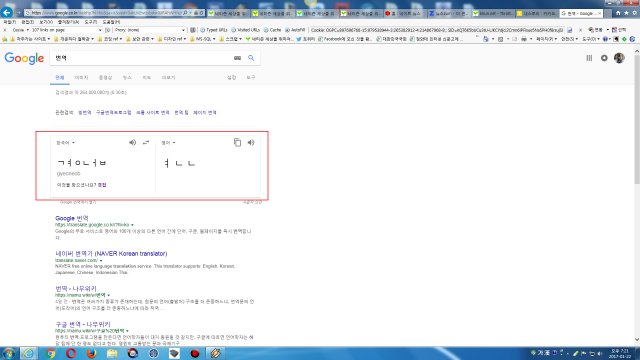Open the taskbar clock and date
This screenshot has width=640, height=360.
tap(620, 353)
